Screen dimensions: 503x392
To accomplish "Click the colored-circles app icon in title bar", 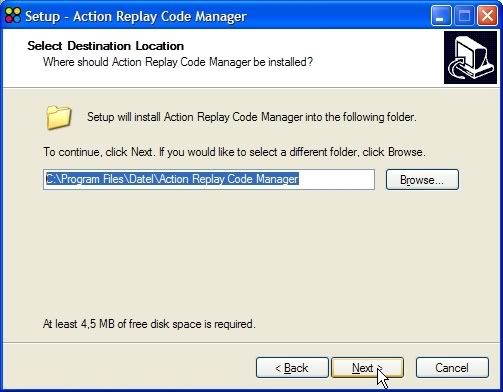I will (x=13, y=16).
